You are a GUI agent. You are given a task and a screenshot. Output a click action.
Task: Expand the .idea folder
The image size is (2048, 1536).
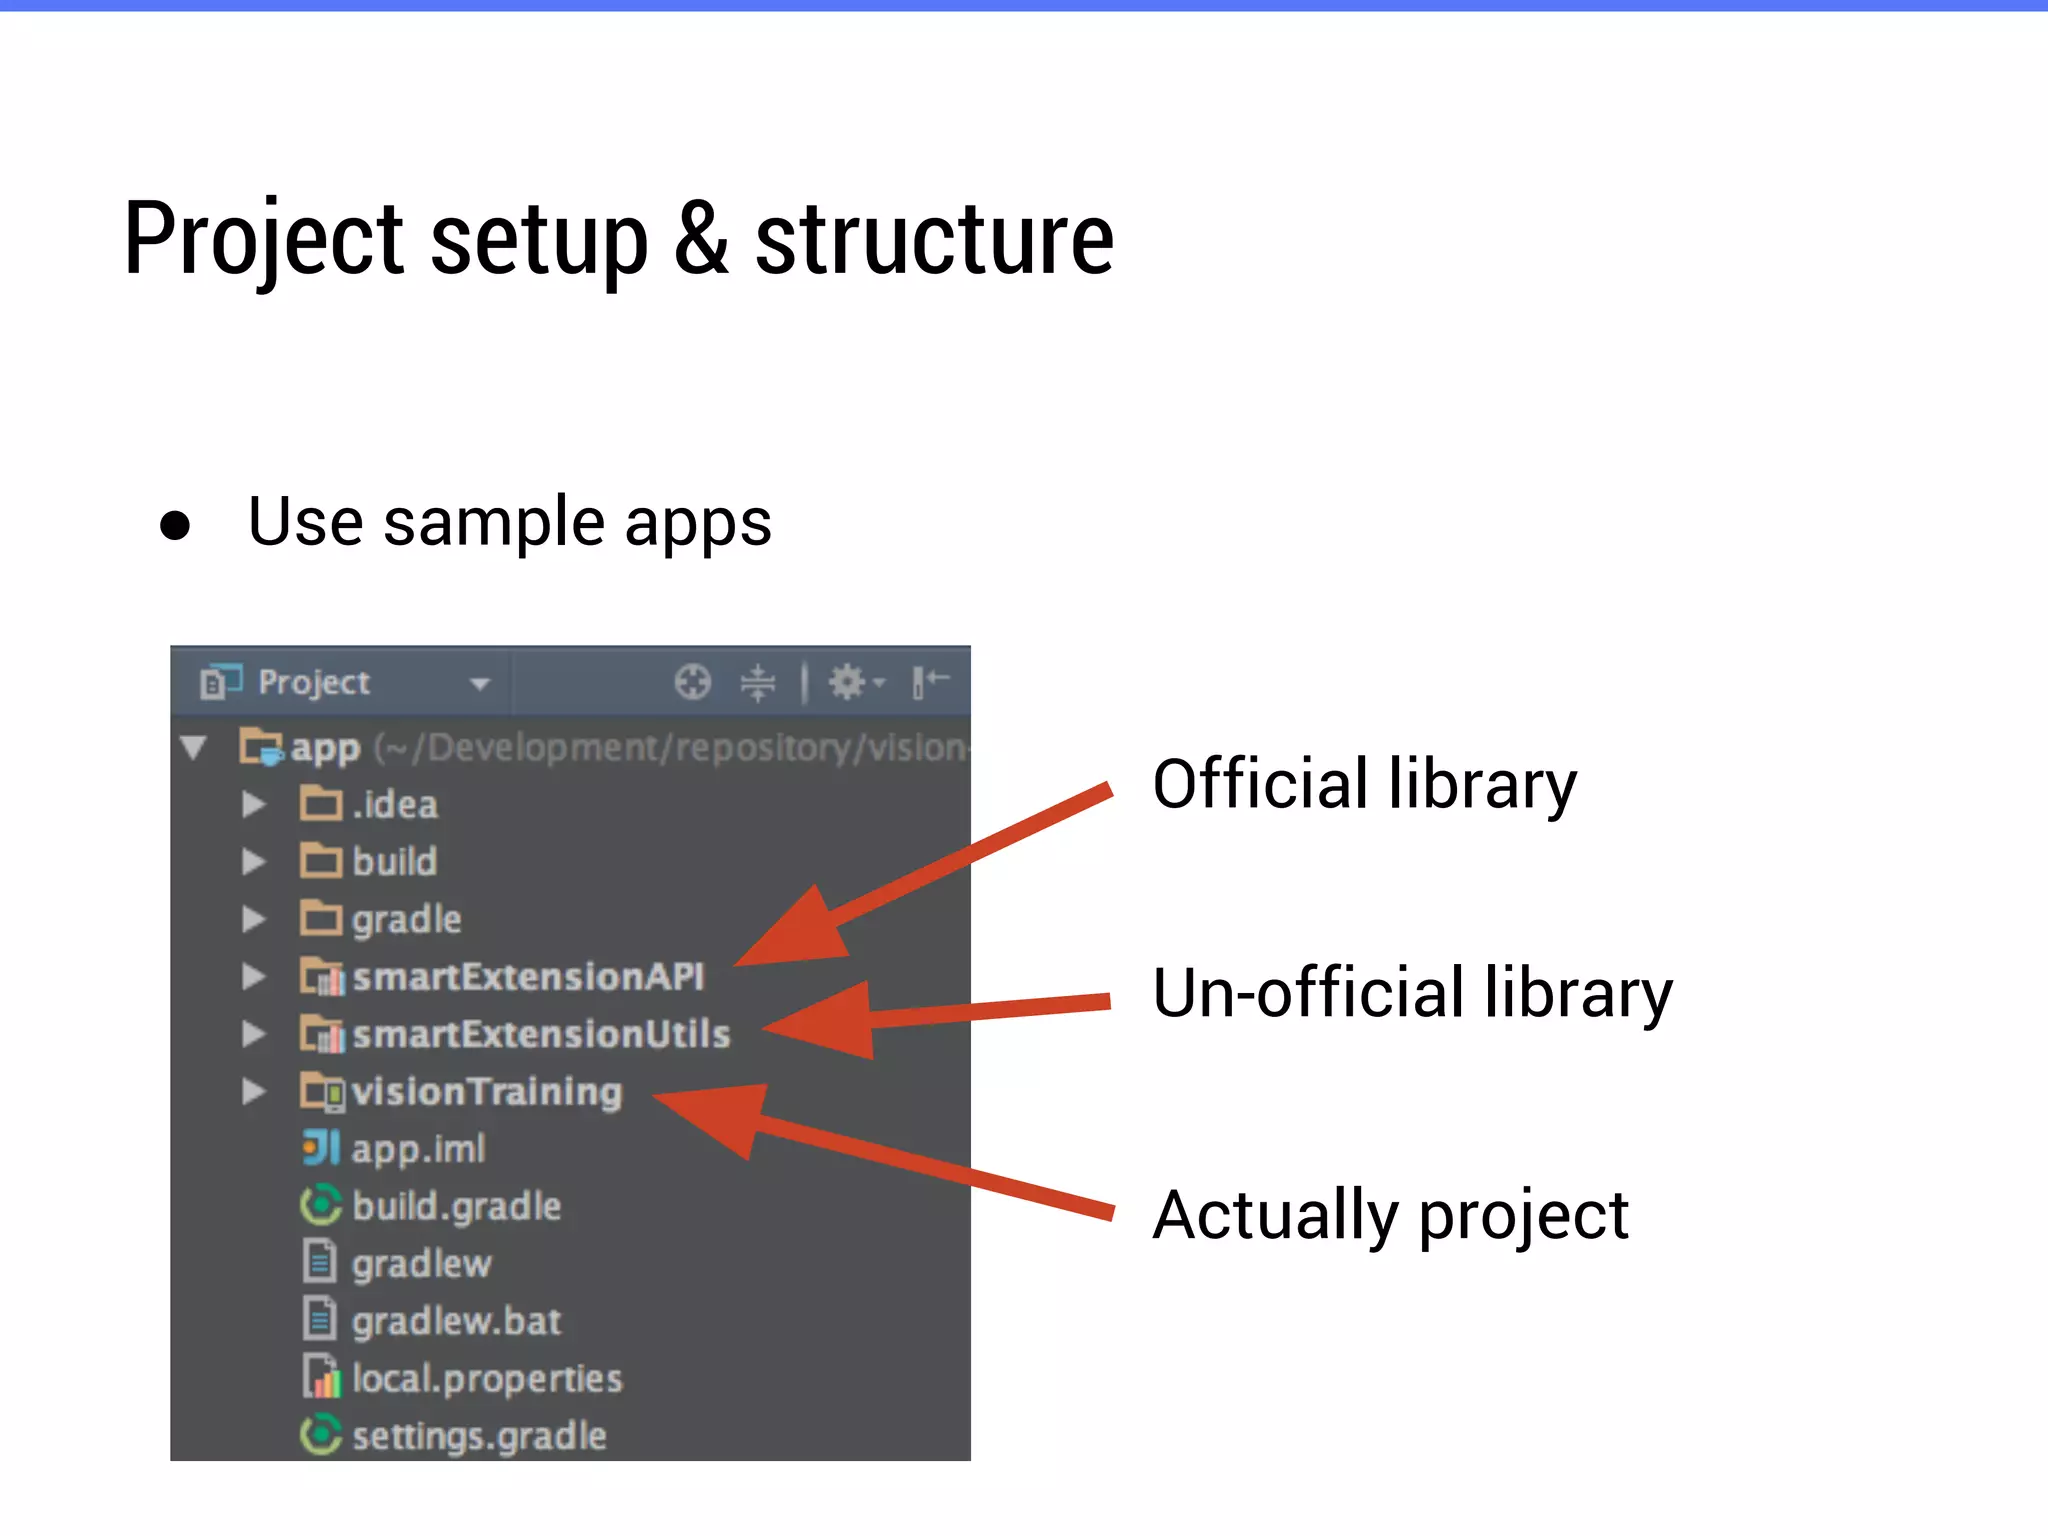click(x=254, y=804)
